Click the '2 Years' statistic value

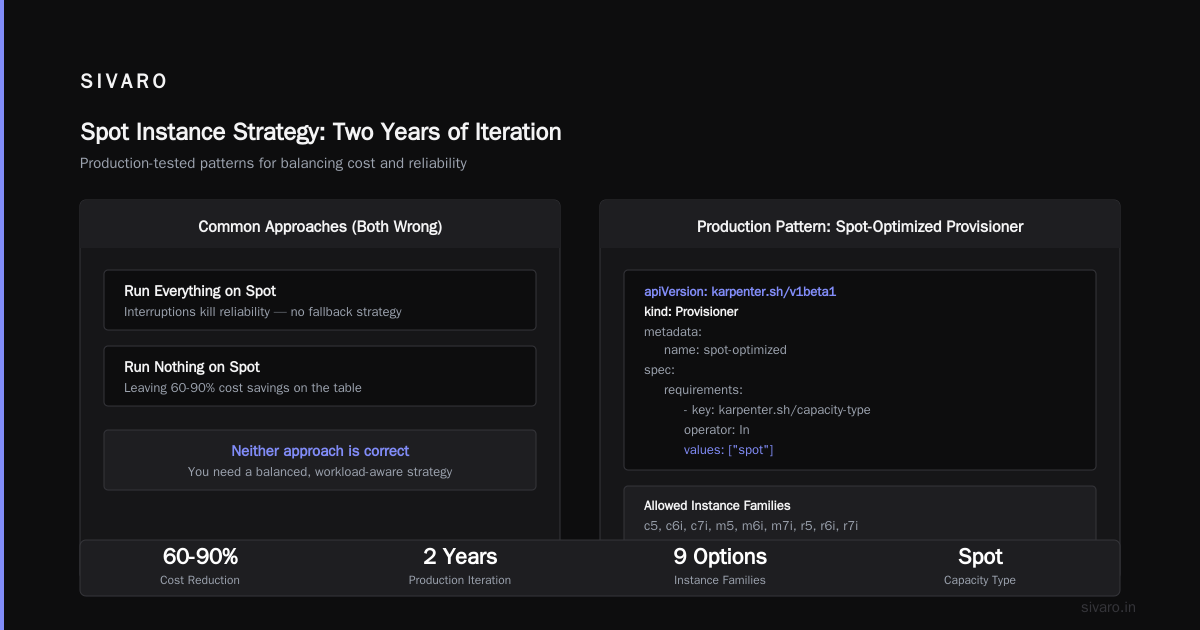(460, 557)
